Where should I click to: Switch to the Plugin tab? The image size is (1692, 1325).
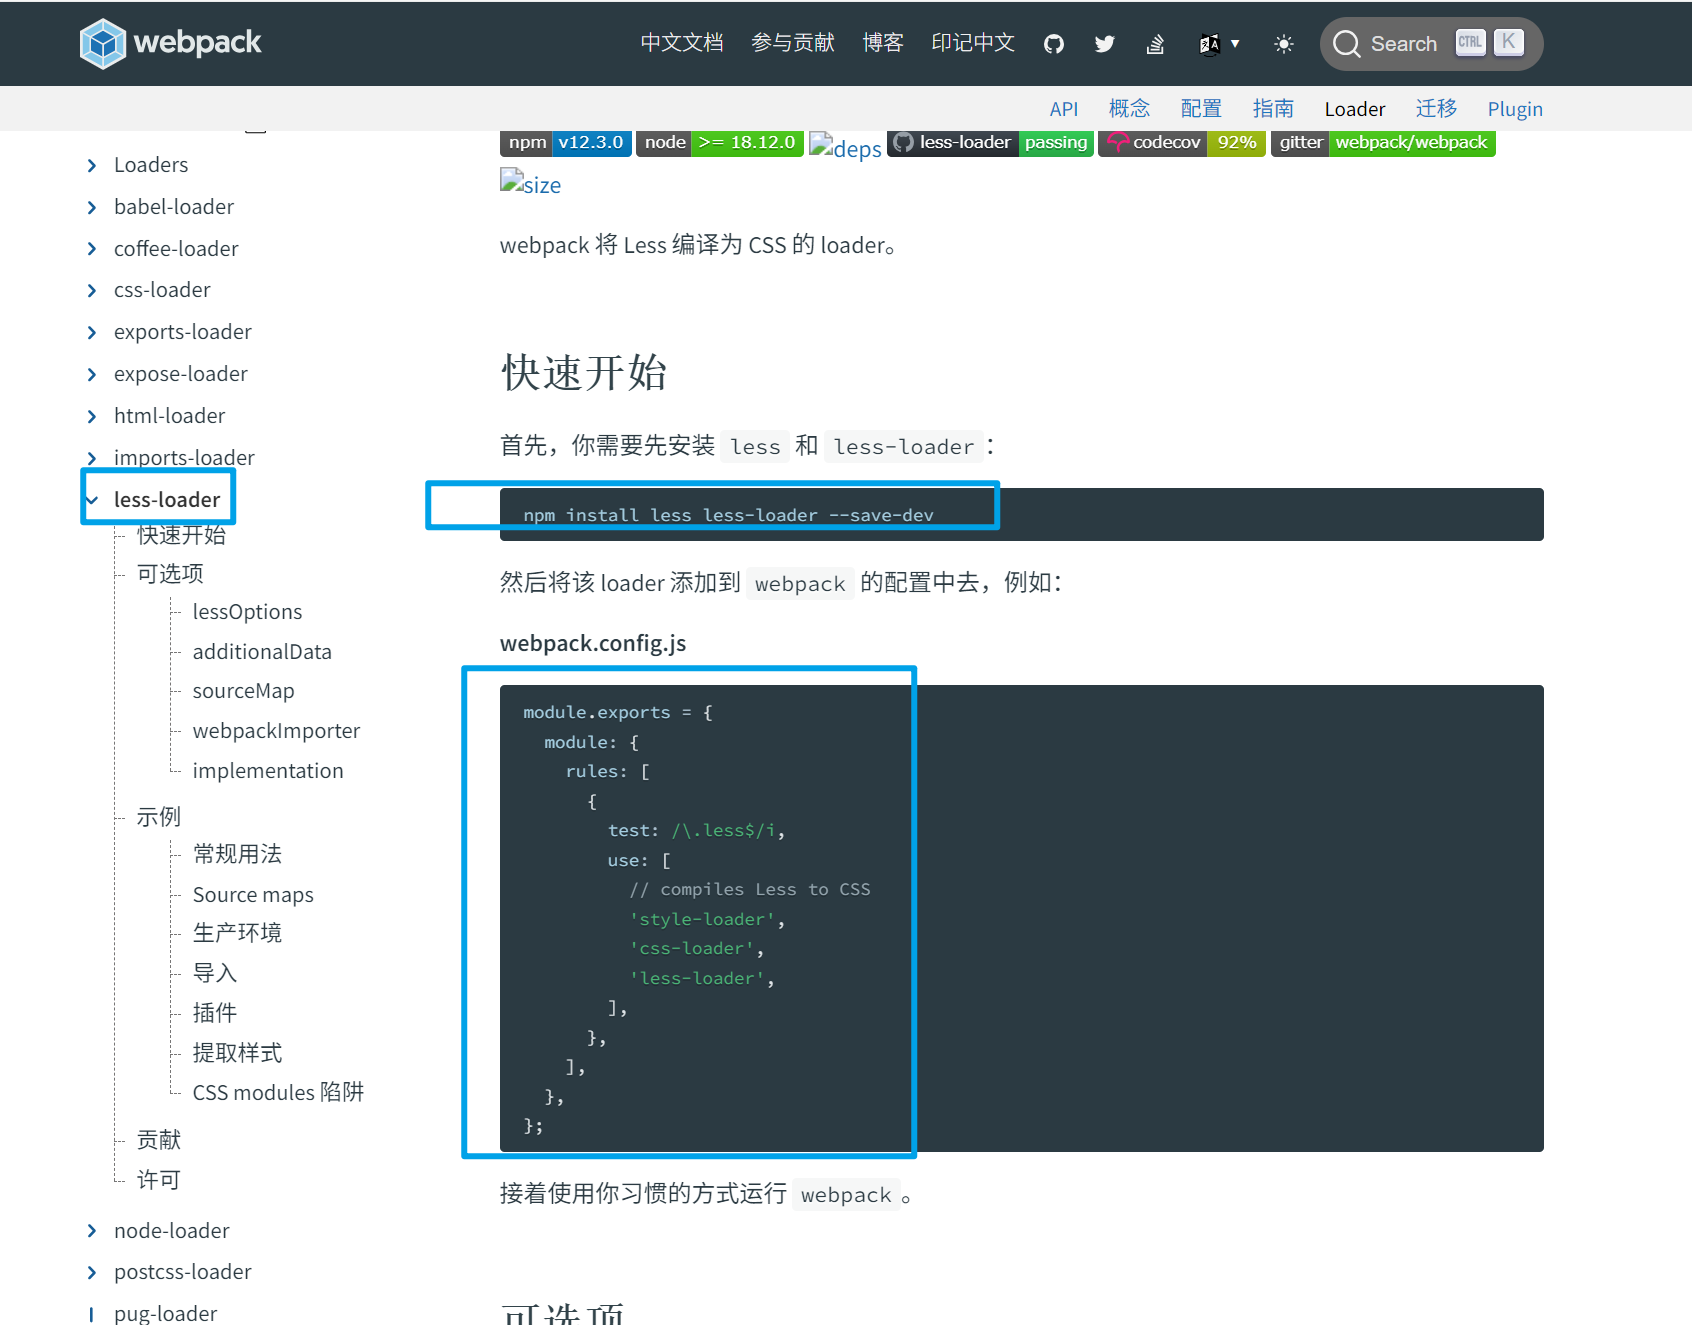click(1514, 108)
